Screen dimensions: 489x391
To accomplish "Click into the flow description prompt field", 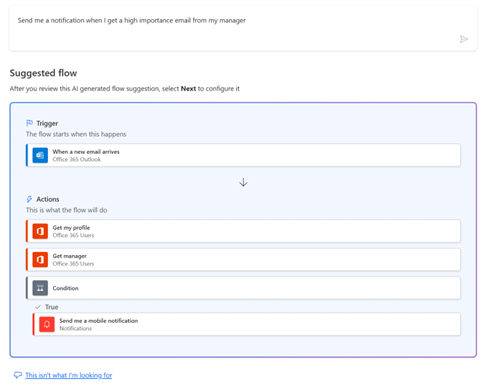I will 243,28.
